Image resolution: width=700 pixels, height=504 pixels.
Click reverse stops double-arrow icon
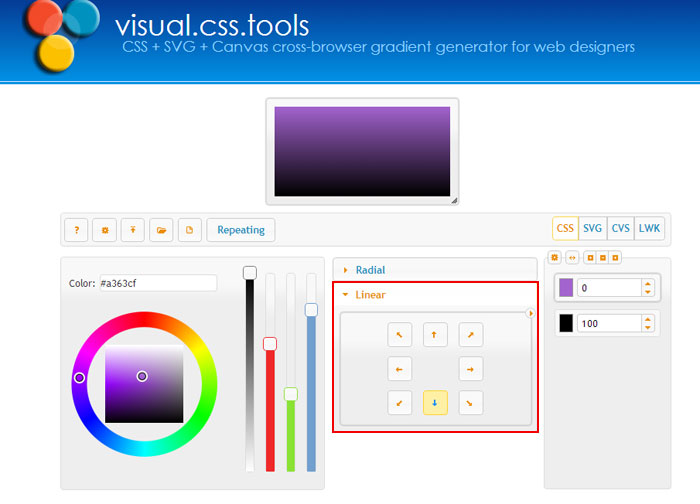[x=572, y=258]
